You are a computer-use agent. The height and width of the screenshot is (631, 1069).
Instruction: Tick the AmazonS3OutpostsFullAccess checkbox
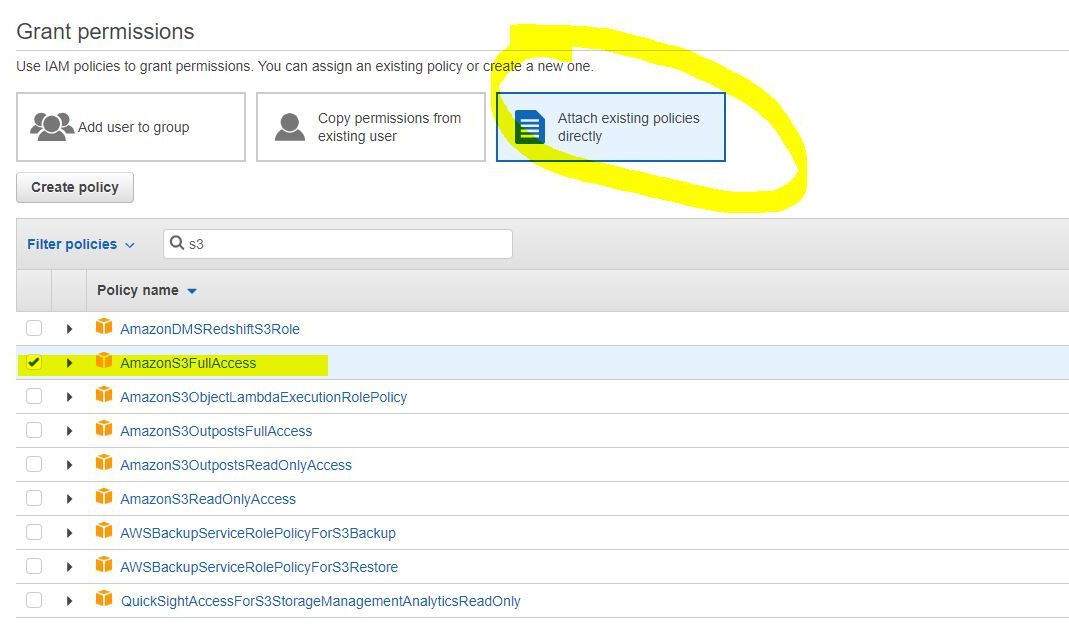coord(33,430)
